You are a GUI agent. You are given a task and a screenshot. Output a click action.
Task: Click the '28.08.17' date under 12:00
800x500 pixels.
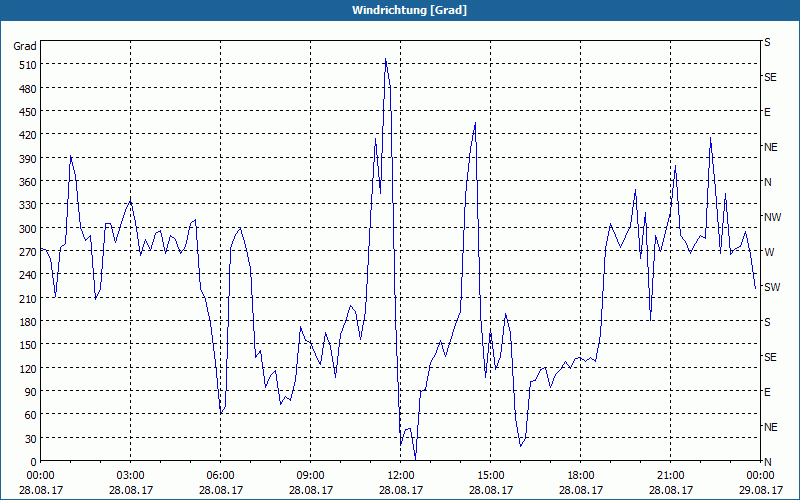pos(401,490)
